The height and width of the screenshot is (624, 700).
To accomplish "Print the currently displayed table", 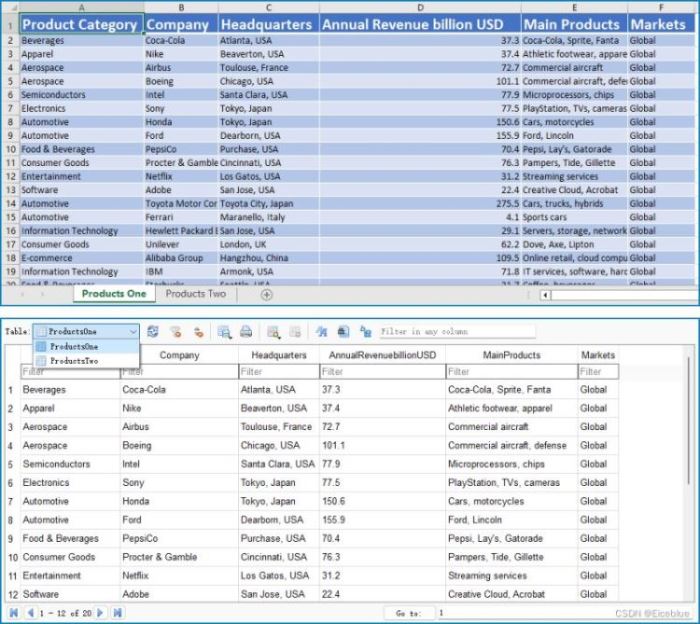I will pos(246,332).
